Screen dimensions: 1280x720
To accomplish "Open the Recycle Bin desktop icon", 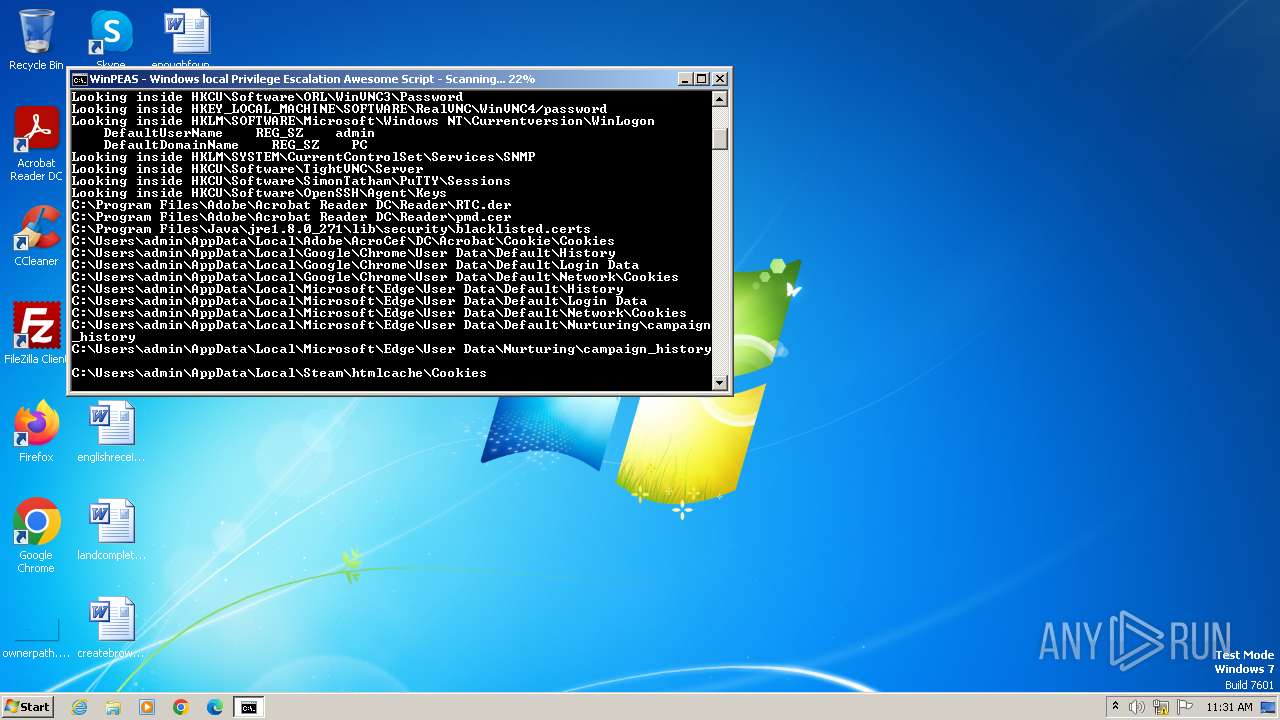I will pyautogui.click(x=36, y=40).
